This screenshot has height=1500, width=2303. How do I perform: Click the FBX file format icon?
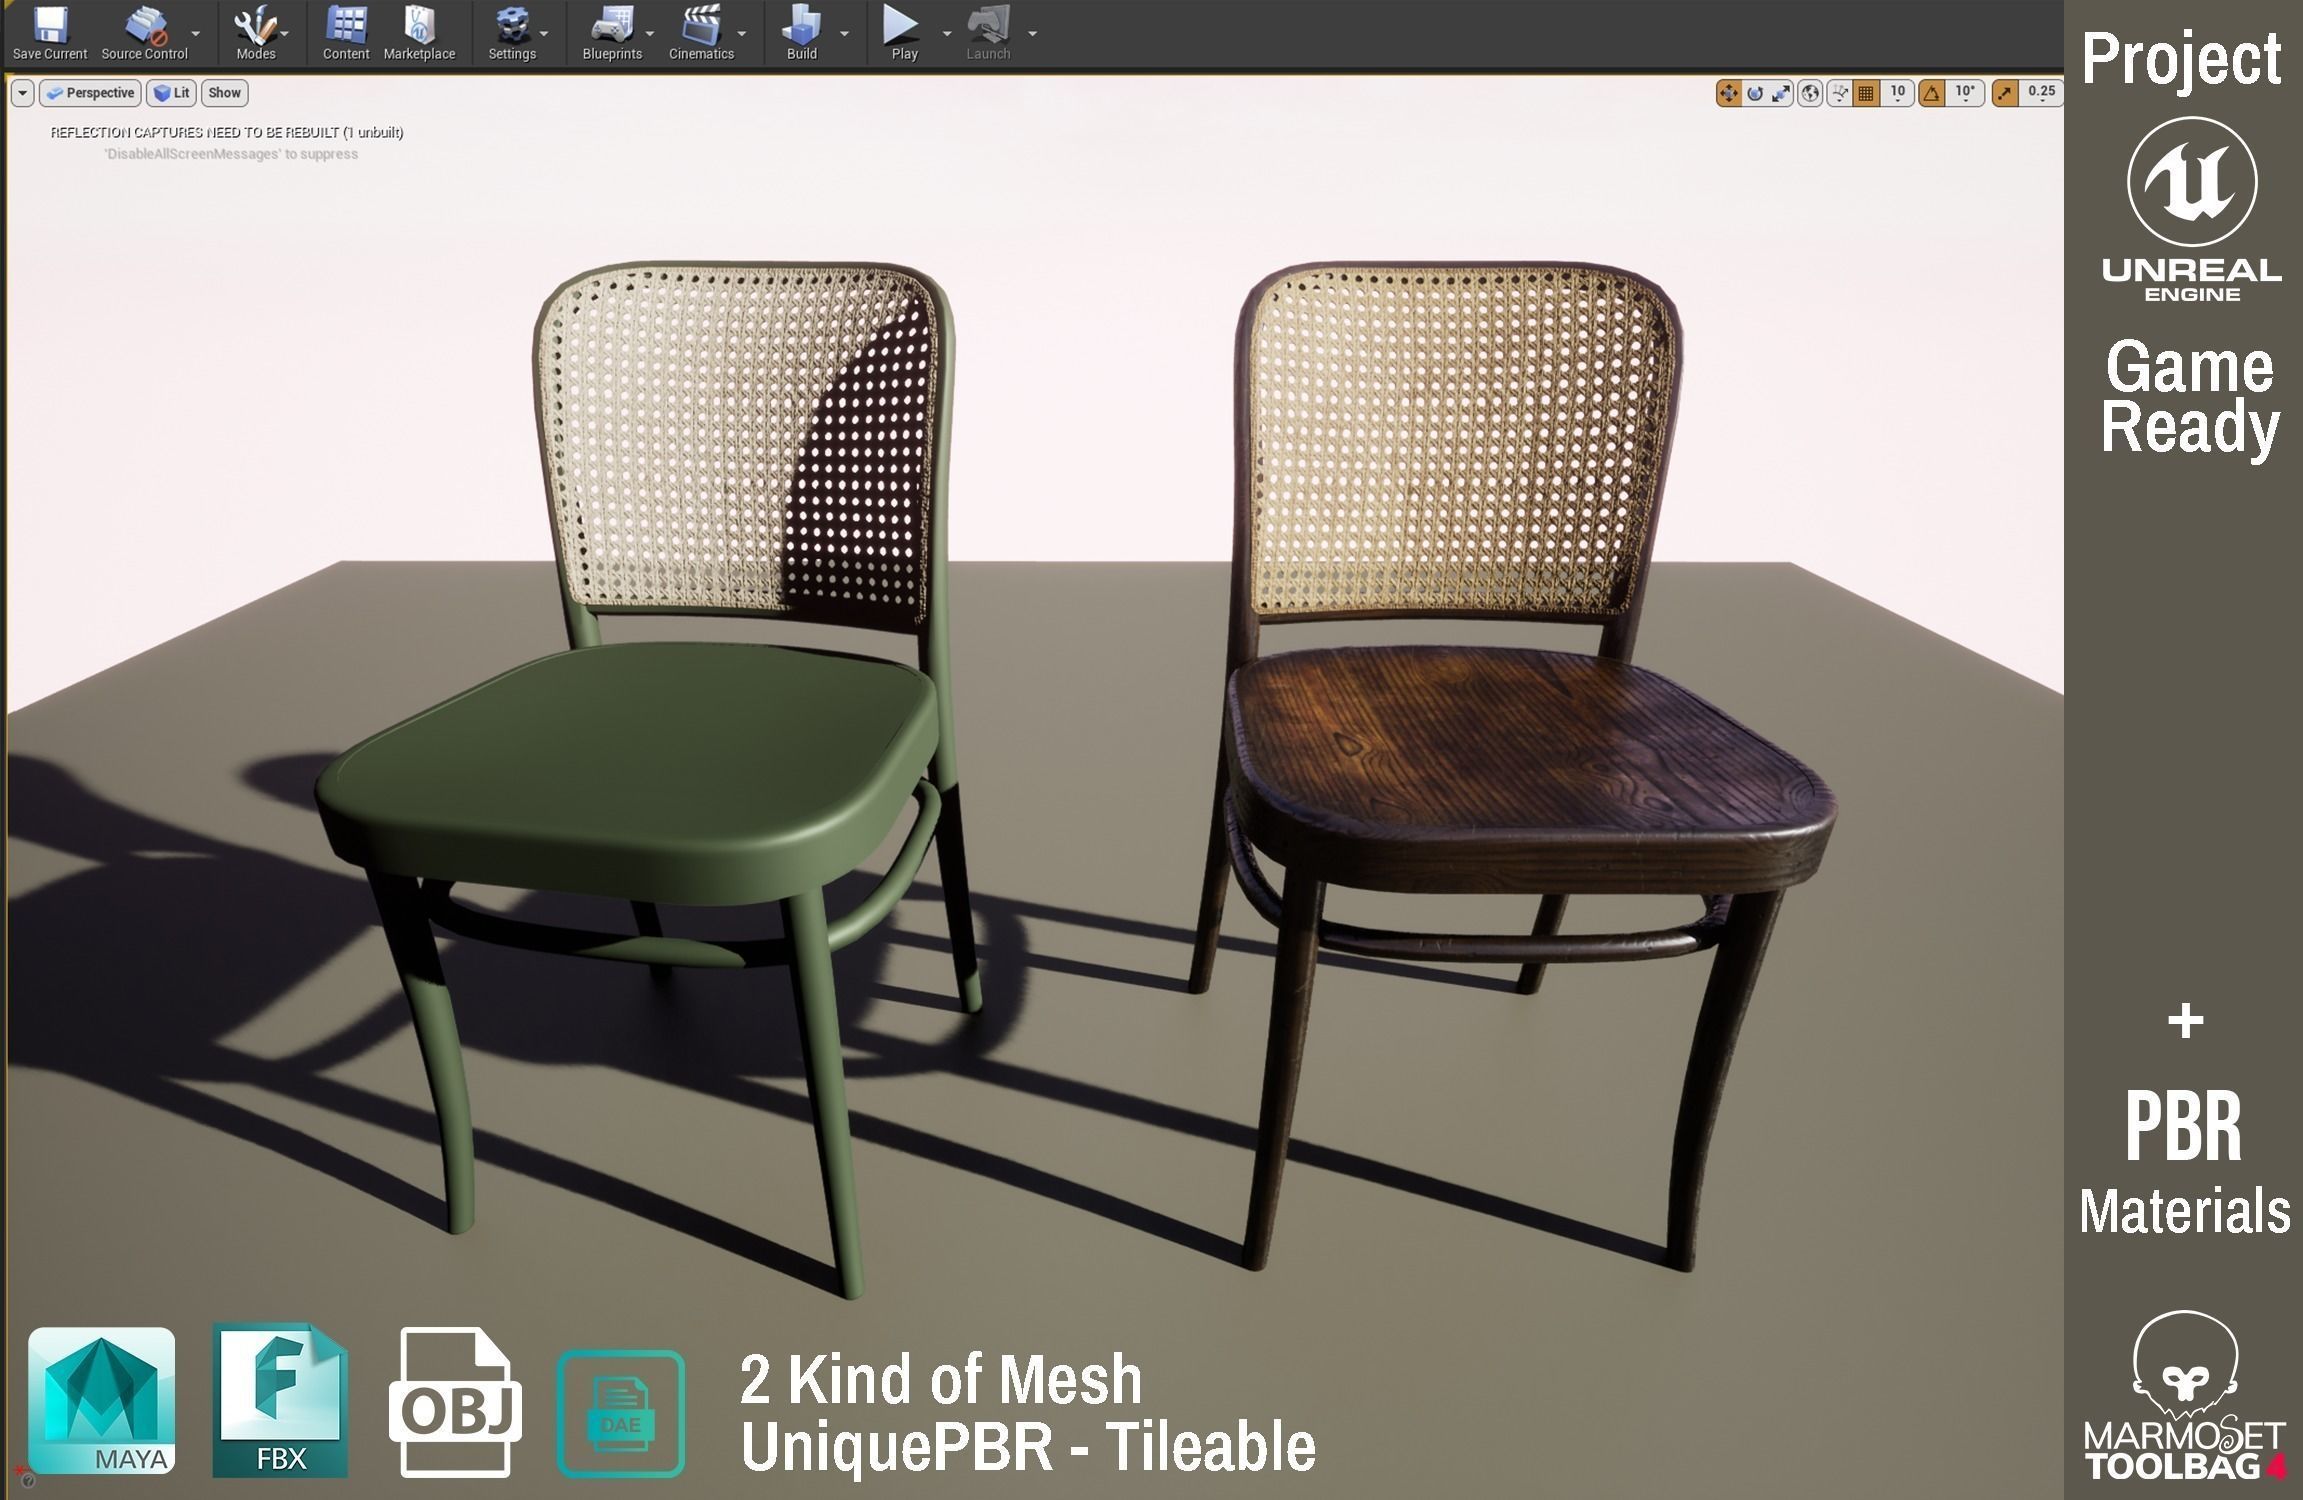point(280,1400)
